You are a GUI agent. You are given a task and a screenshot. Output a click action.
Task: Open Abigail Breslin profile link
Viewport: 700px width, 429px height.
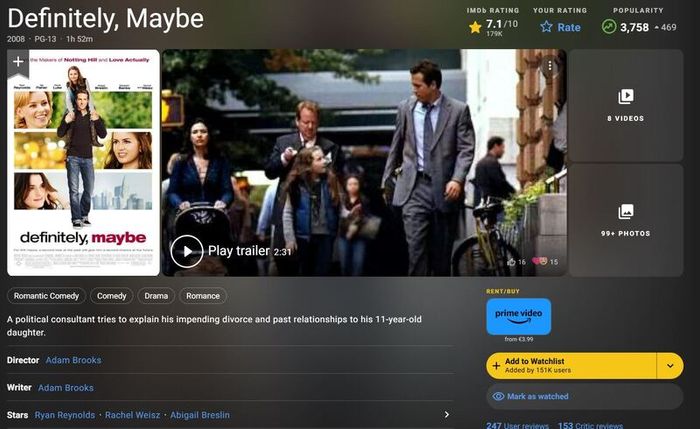coord(200,415)
